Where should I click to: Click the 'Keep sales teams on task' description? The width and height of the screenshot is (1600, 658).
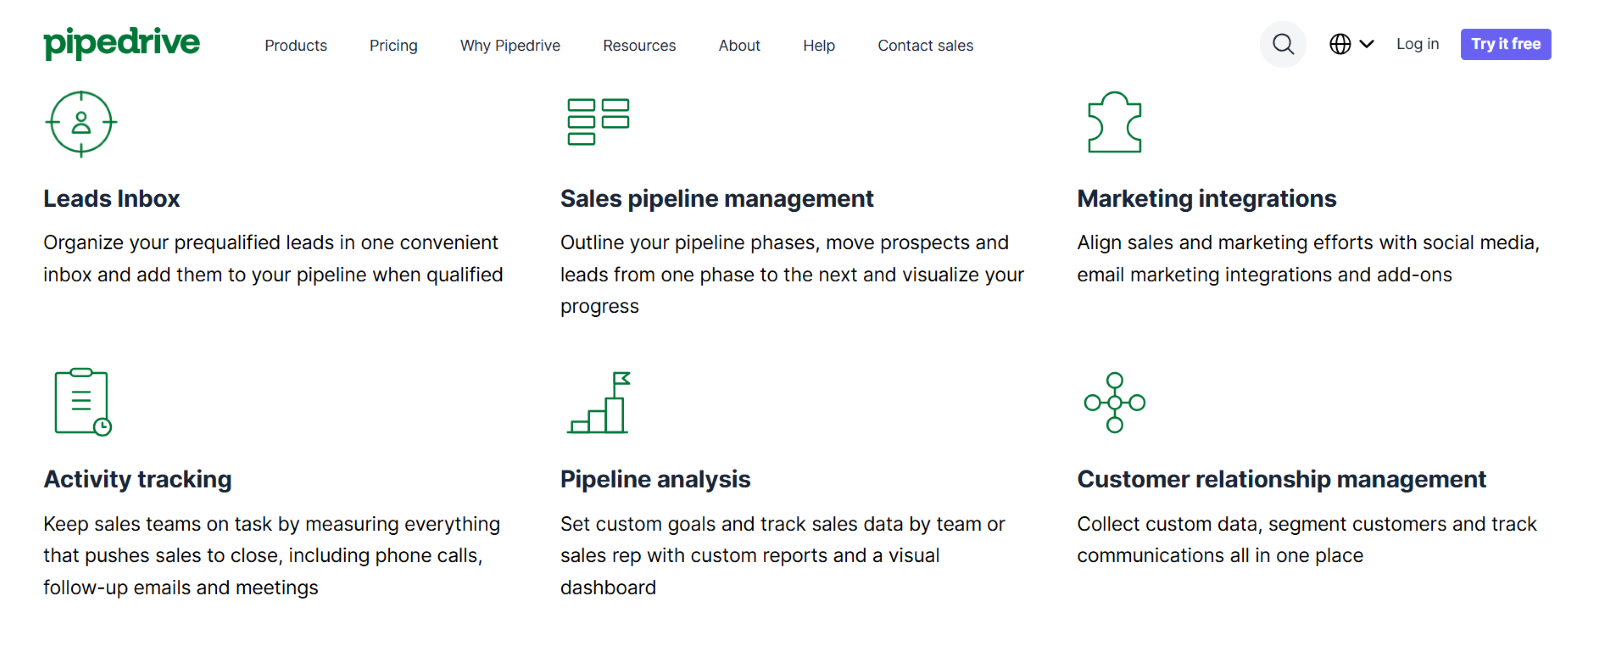(x=272, y=555)
